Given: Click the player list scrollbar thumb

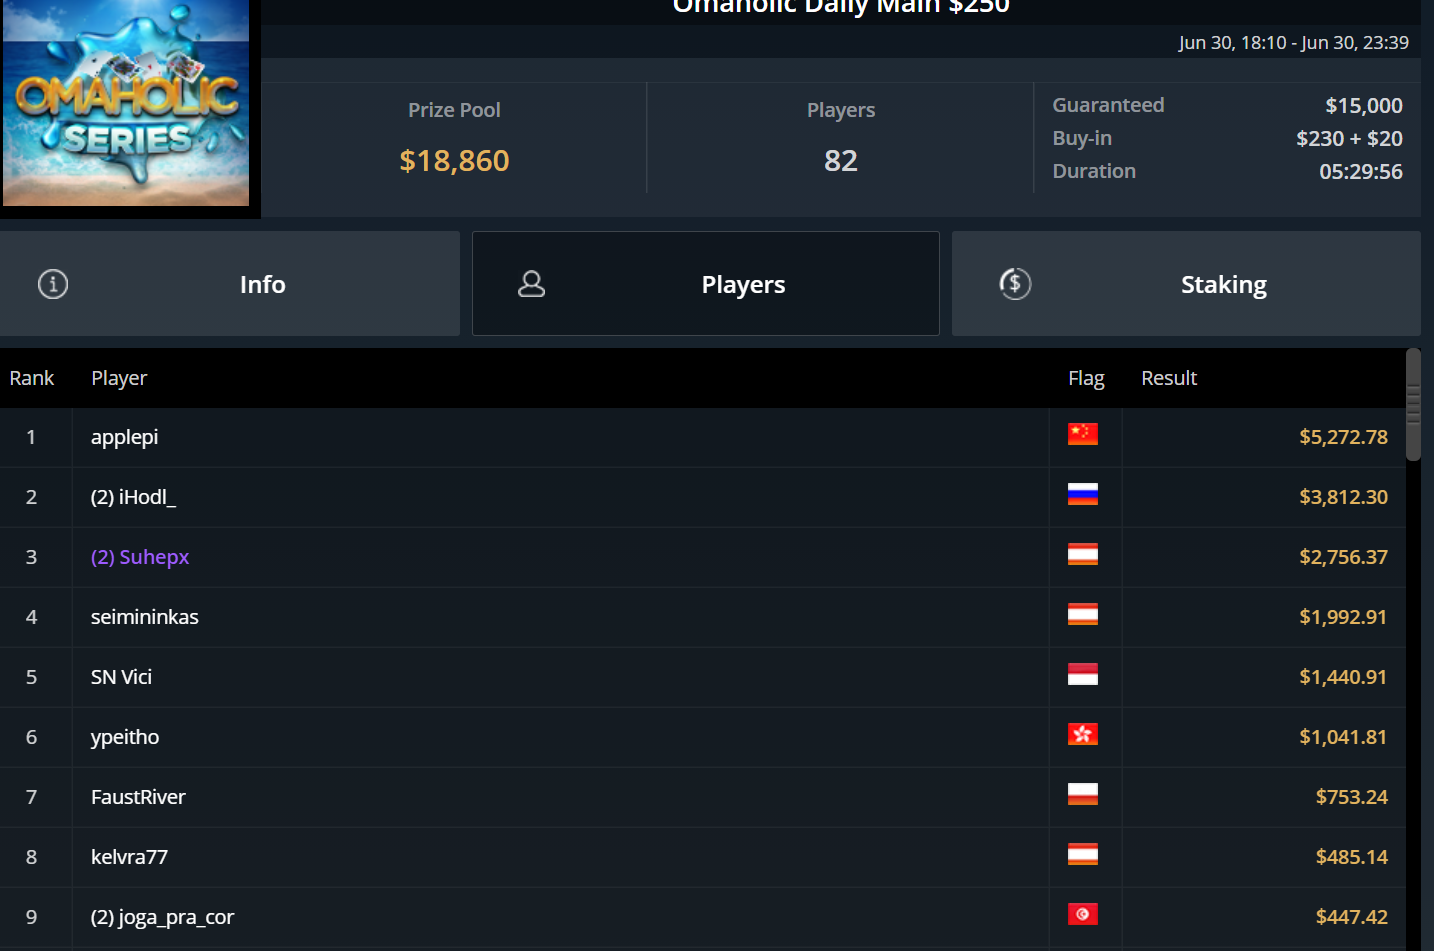Looking at the screenshot, I should [x=1413, y=404].
